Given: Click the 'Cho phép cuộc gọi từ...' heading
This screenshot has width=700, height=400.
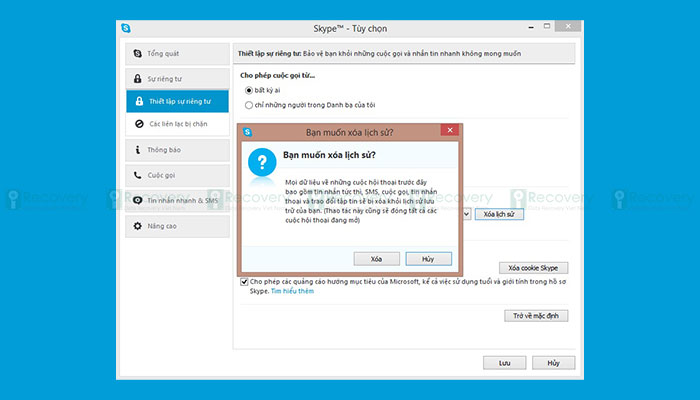Looking at the screenshot, I should pos(277,75).
